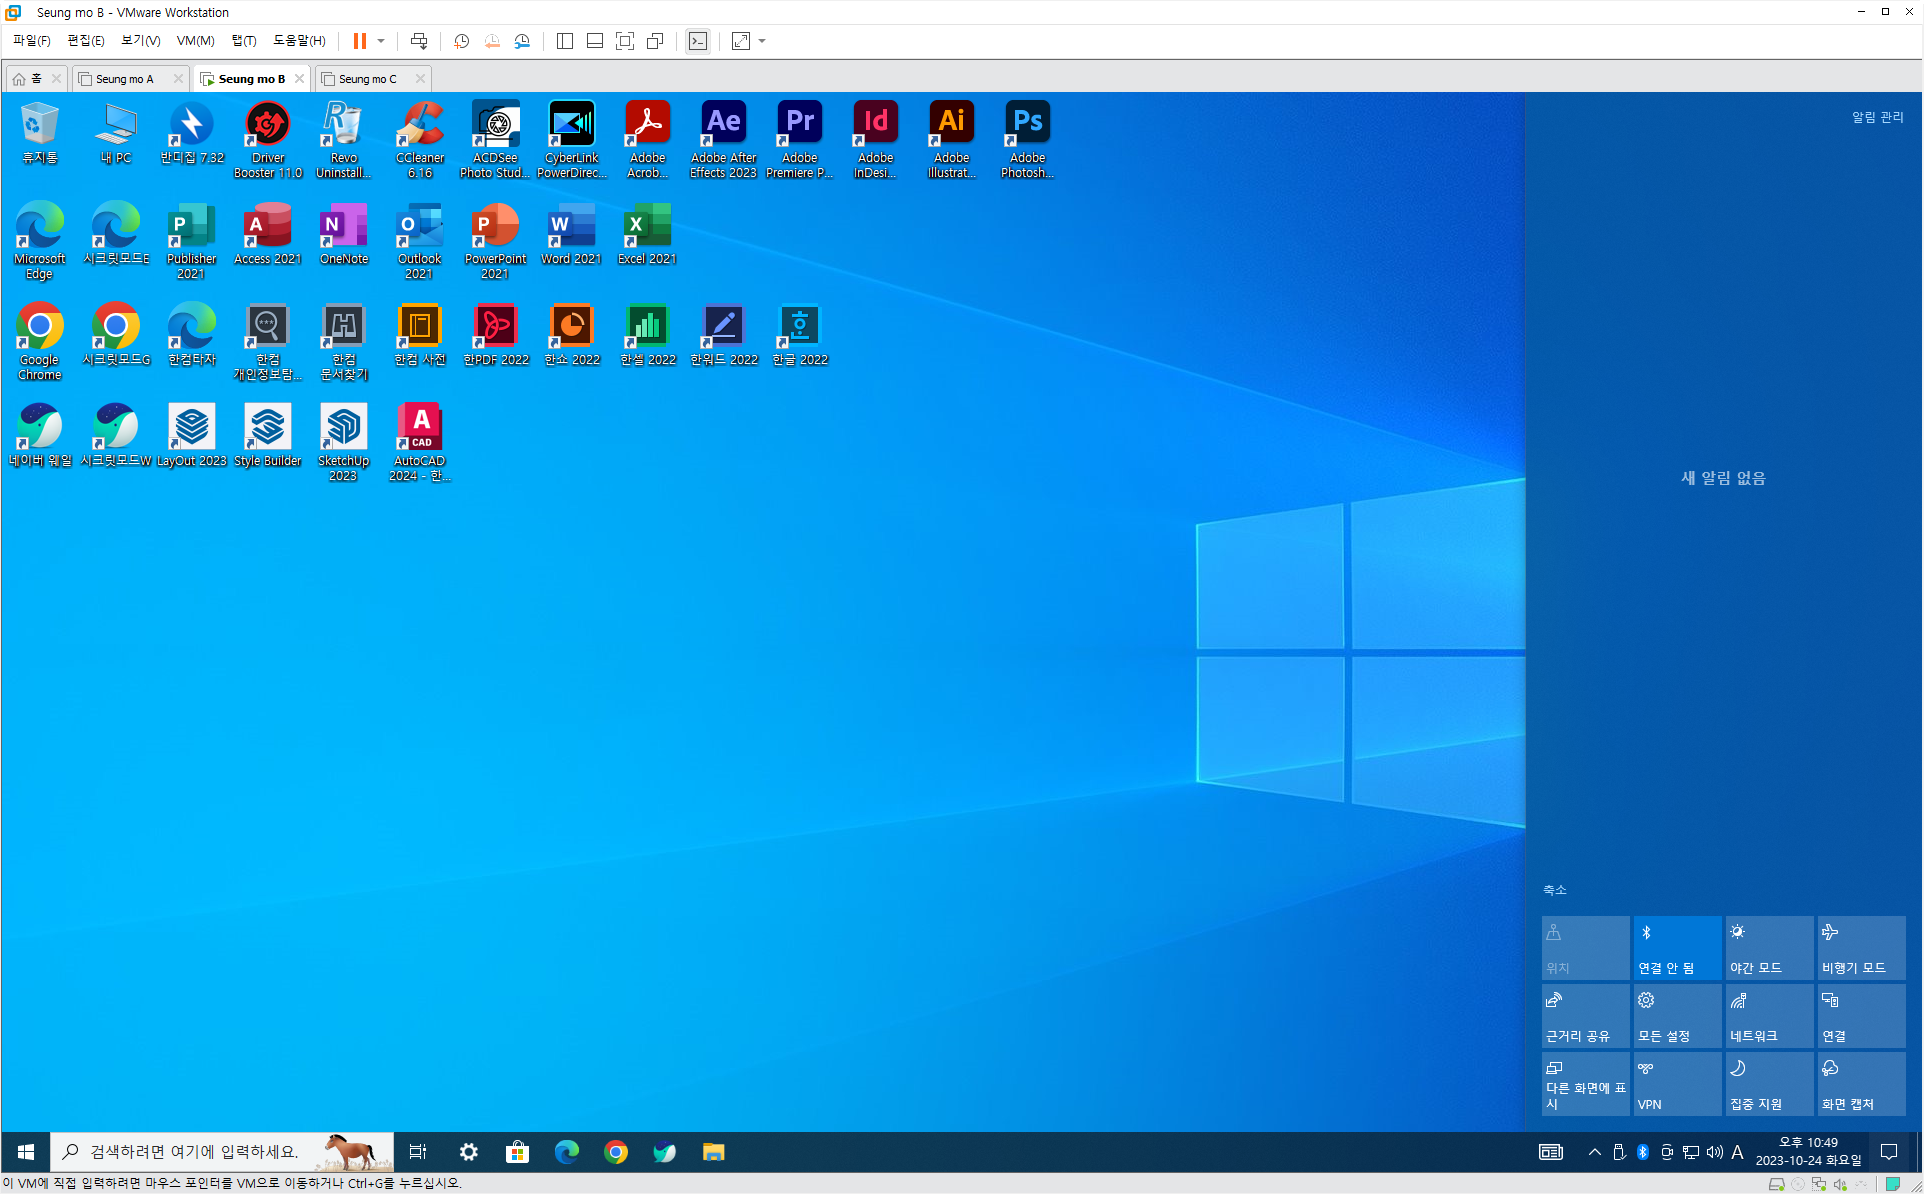
Task: Toggle 야간 모드 night light
Action: tap(1769, 948)
